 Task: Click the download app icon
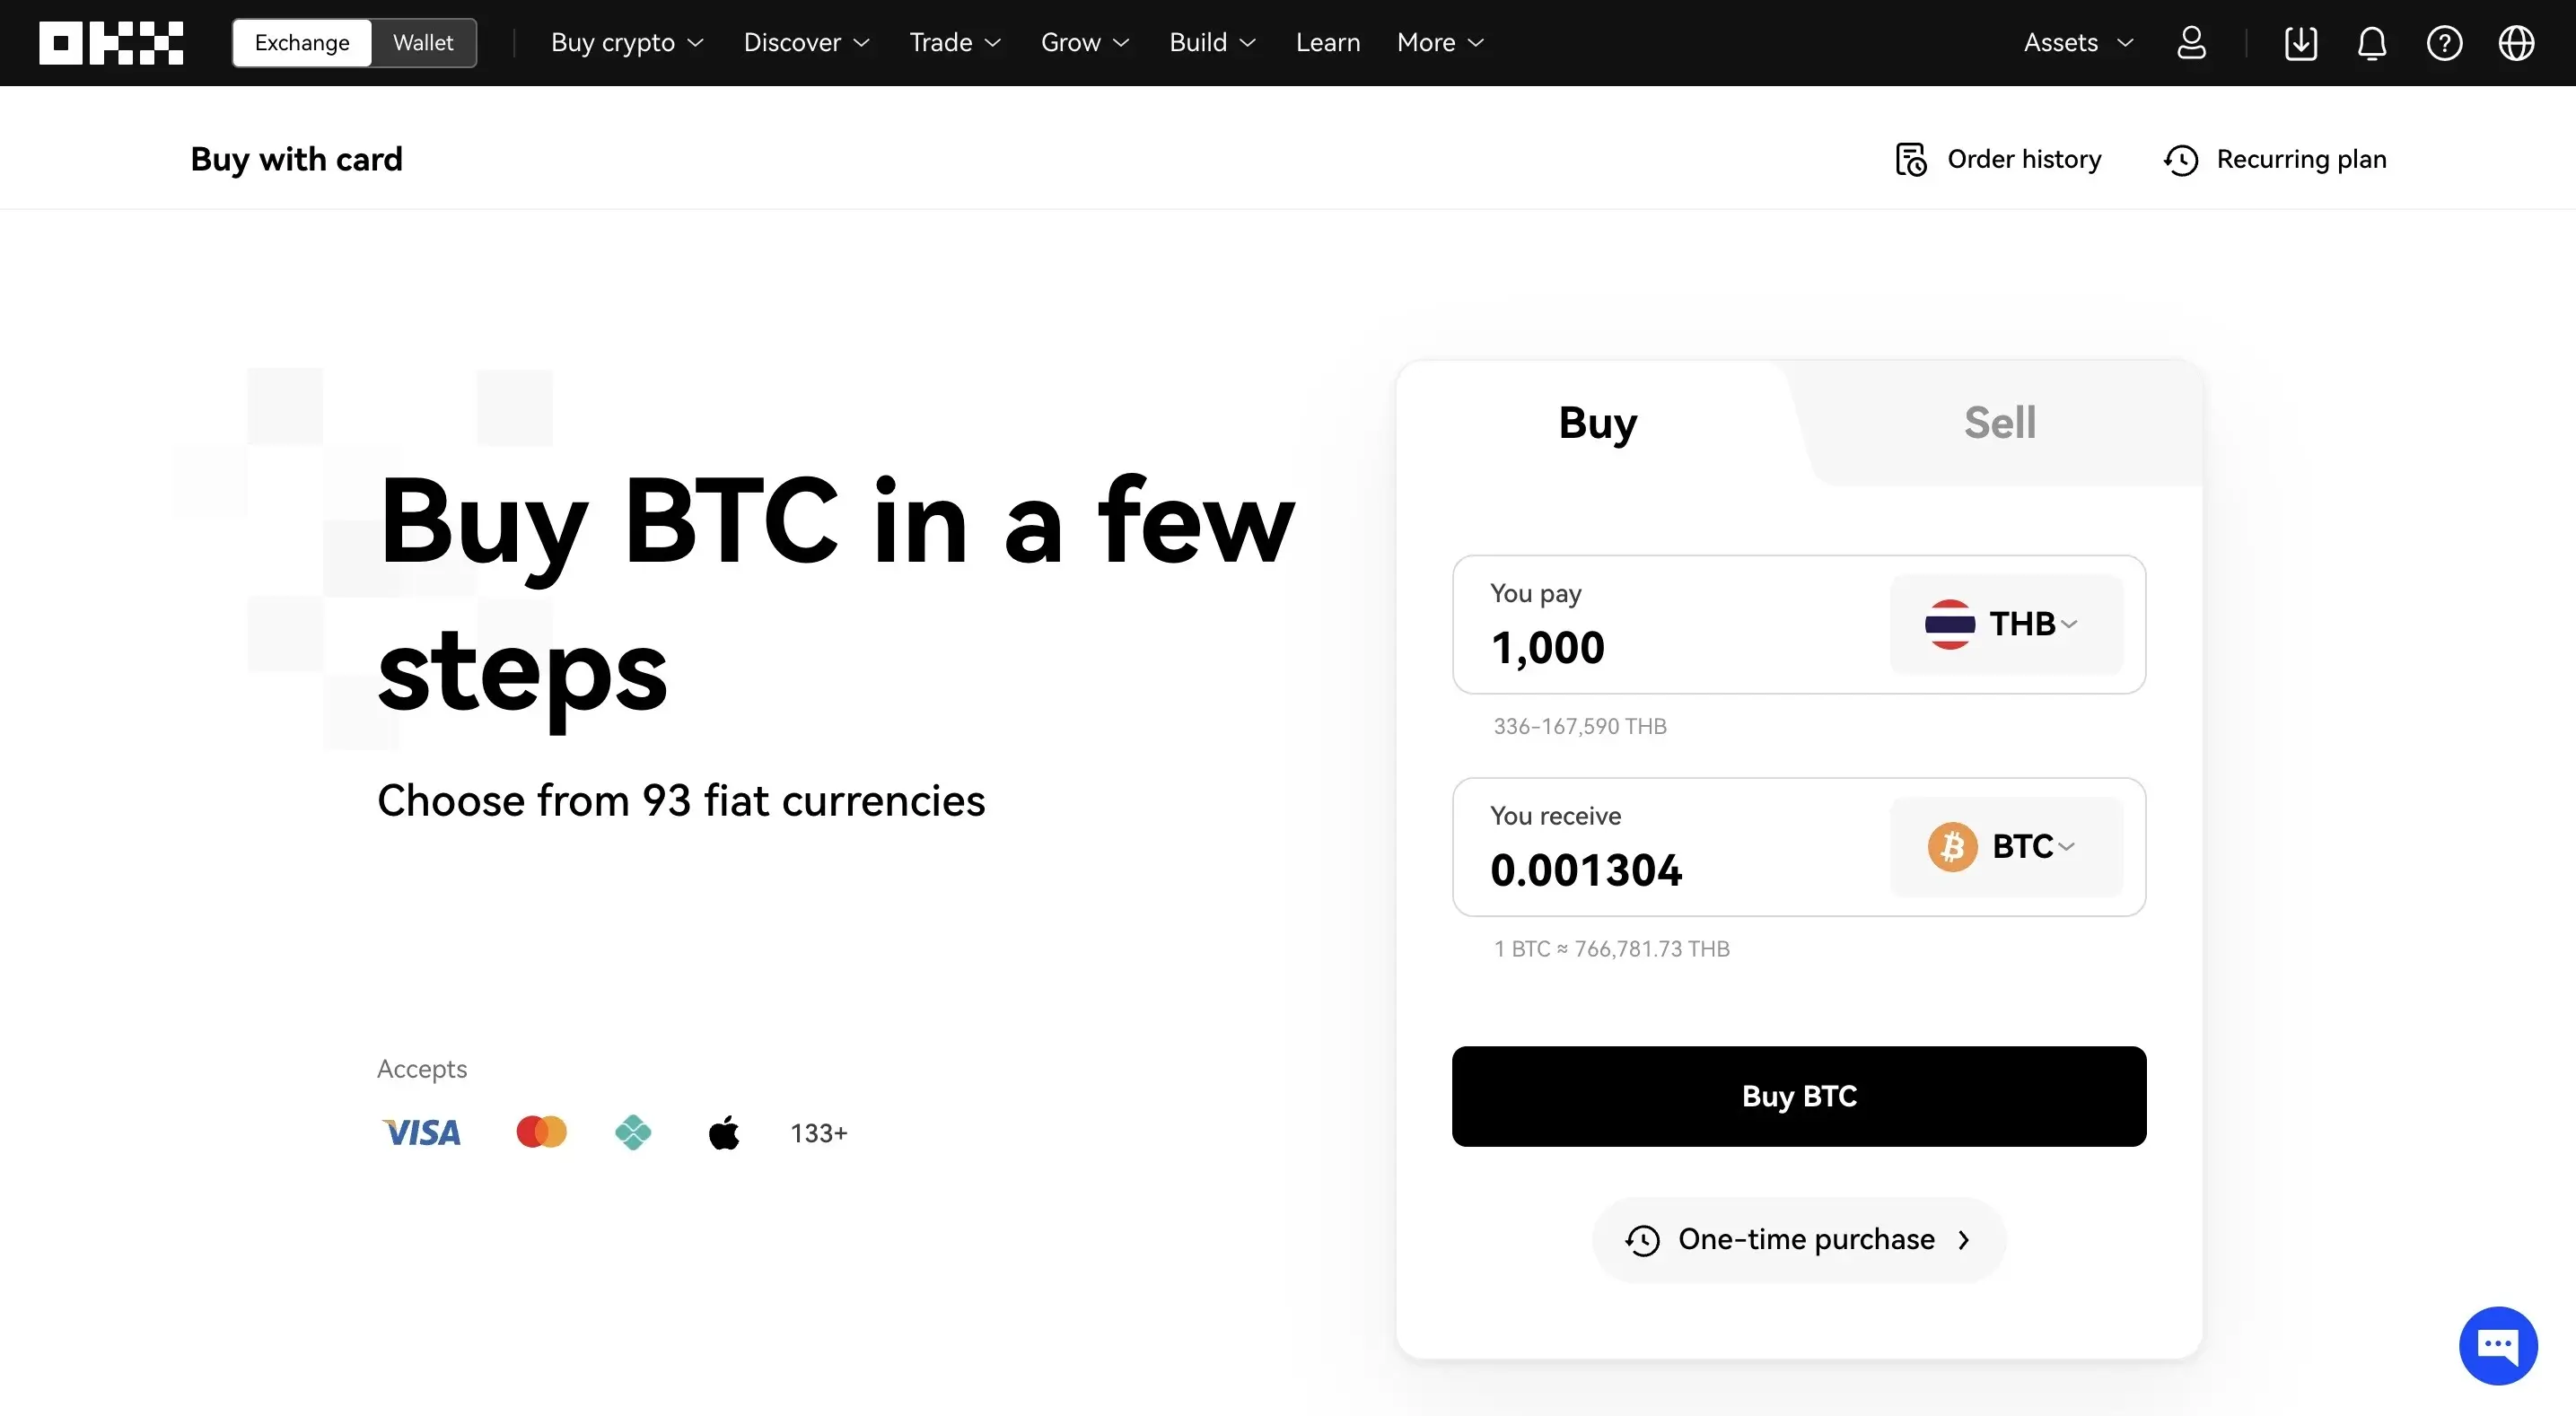(2300, 43)
